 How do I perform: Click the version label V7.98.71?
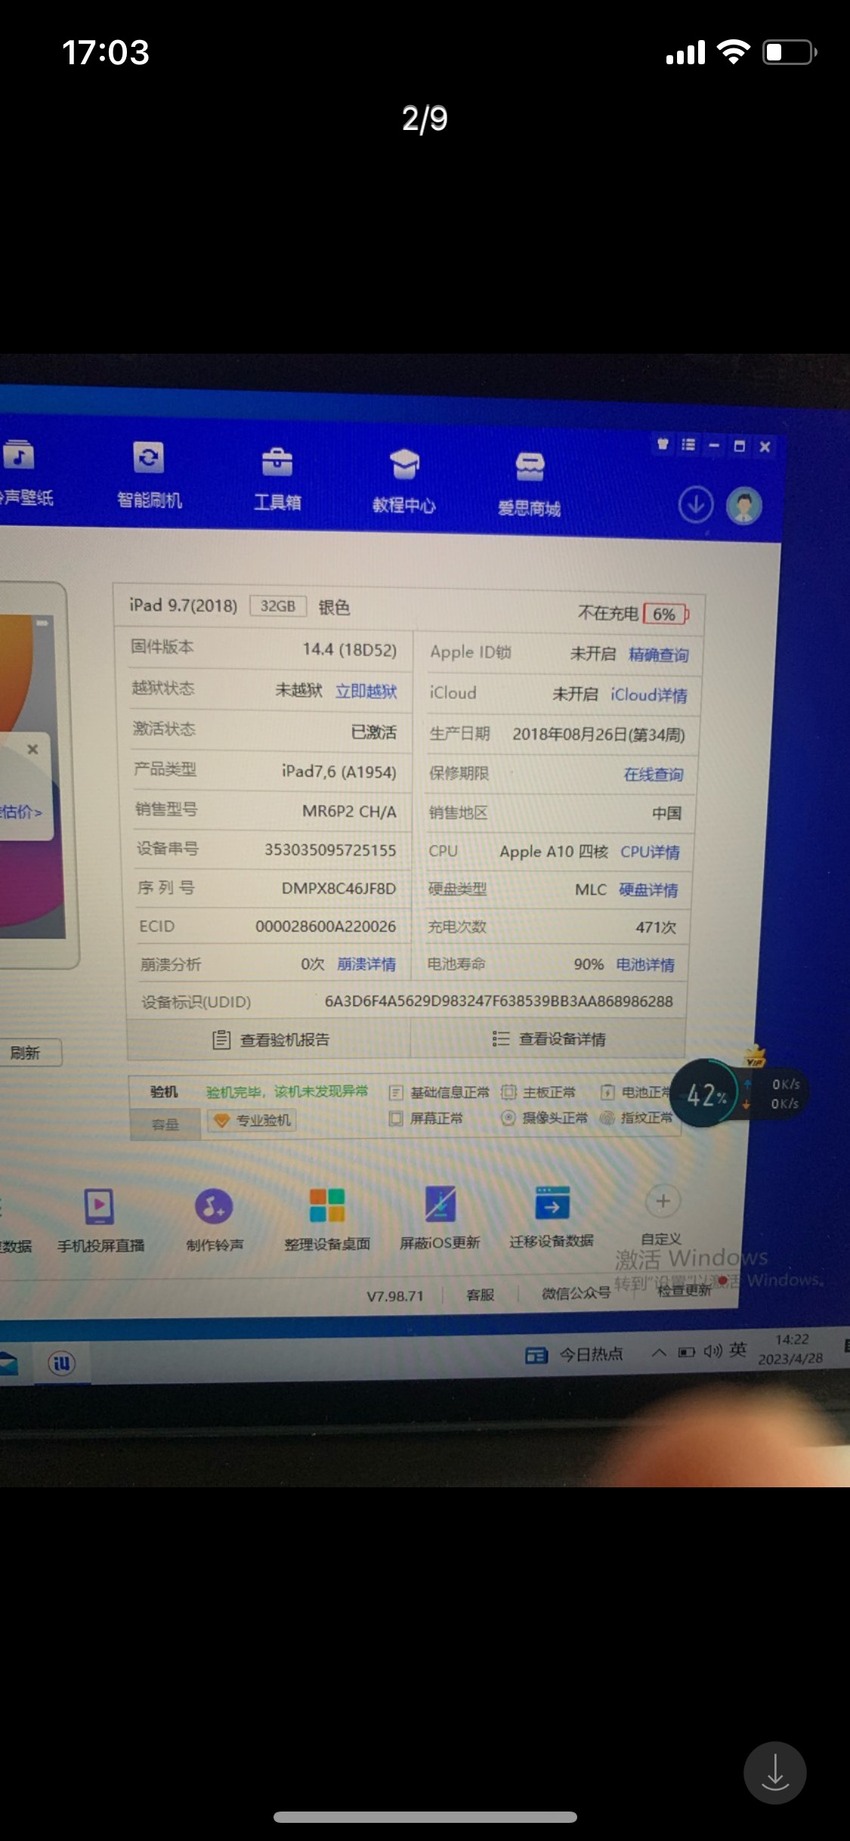tap(395, 1296)
